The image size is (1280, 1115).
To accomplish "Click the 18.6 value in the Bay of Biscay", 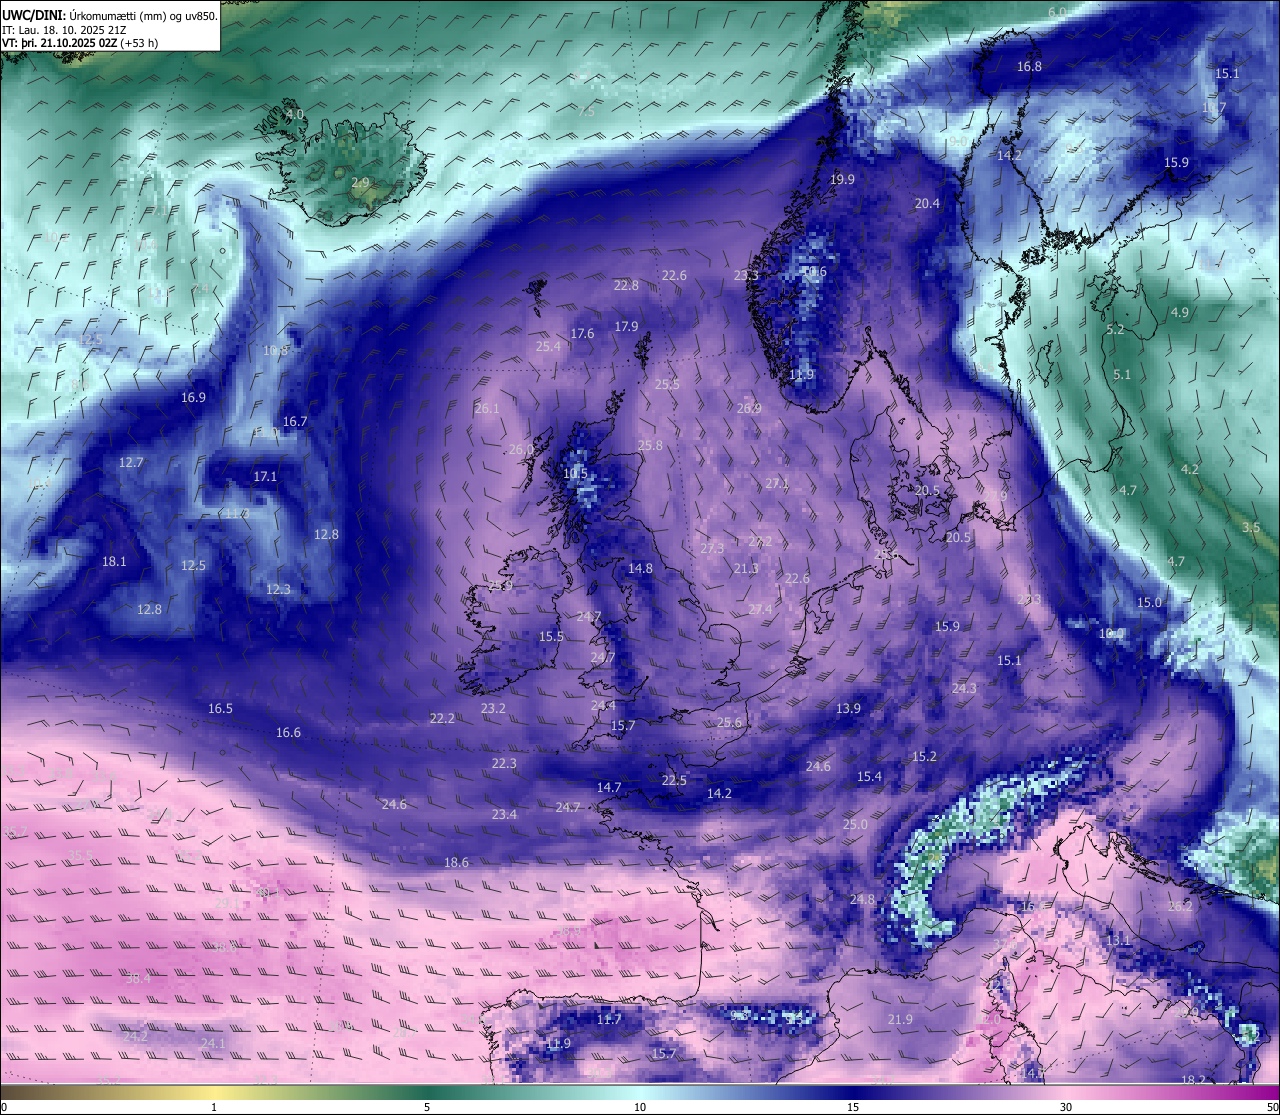I will (x=456, y=862).
